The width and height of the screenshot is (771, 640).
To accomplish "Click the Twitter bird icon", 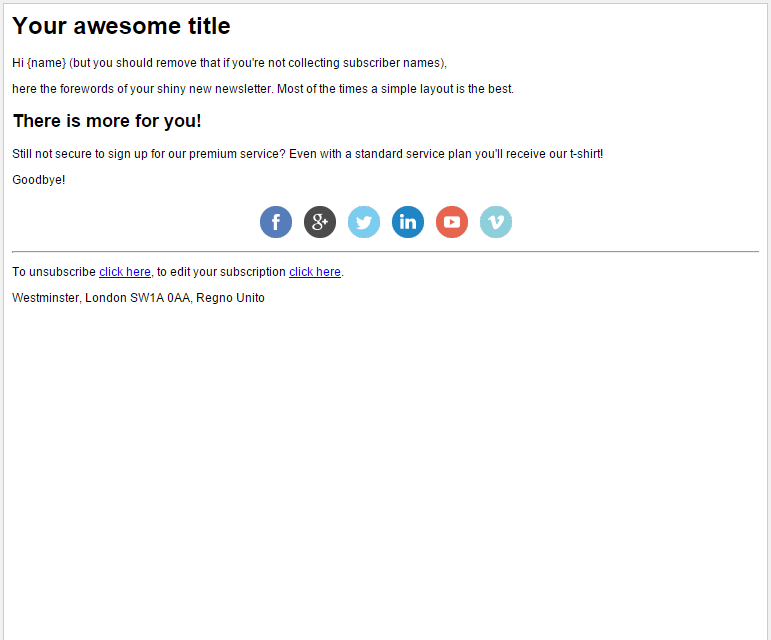I will (x=364, y=222).
